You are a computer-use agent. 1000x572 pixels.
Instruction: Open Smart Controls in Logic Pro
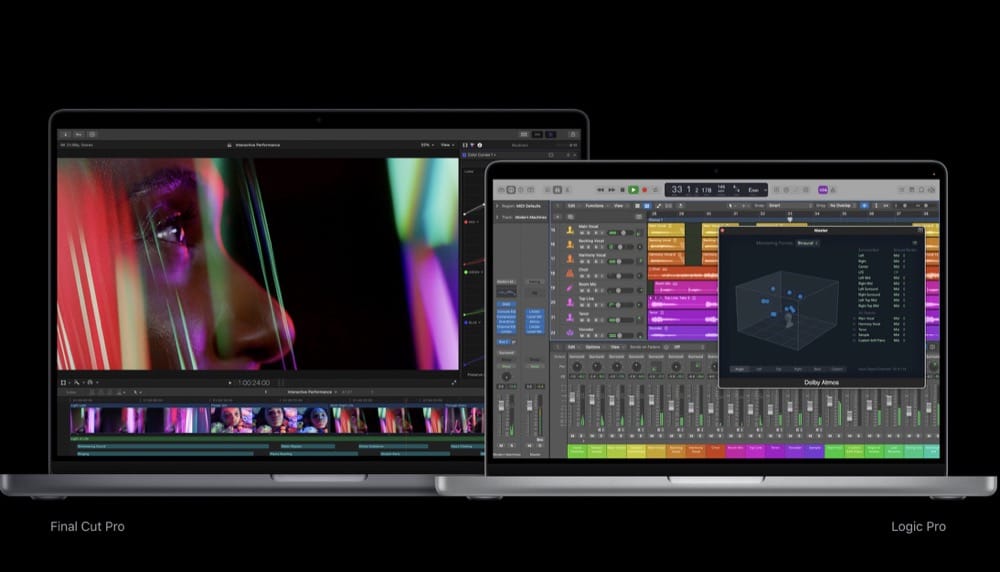pos(548,190)
